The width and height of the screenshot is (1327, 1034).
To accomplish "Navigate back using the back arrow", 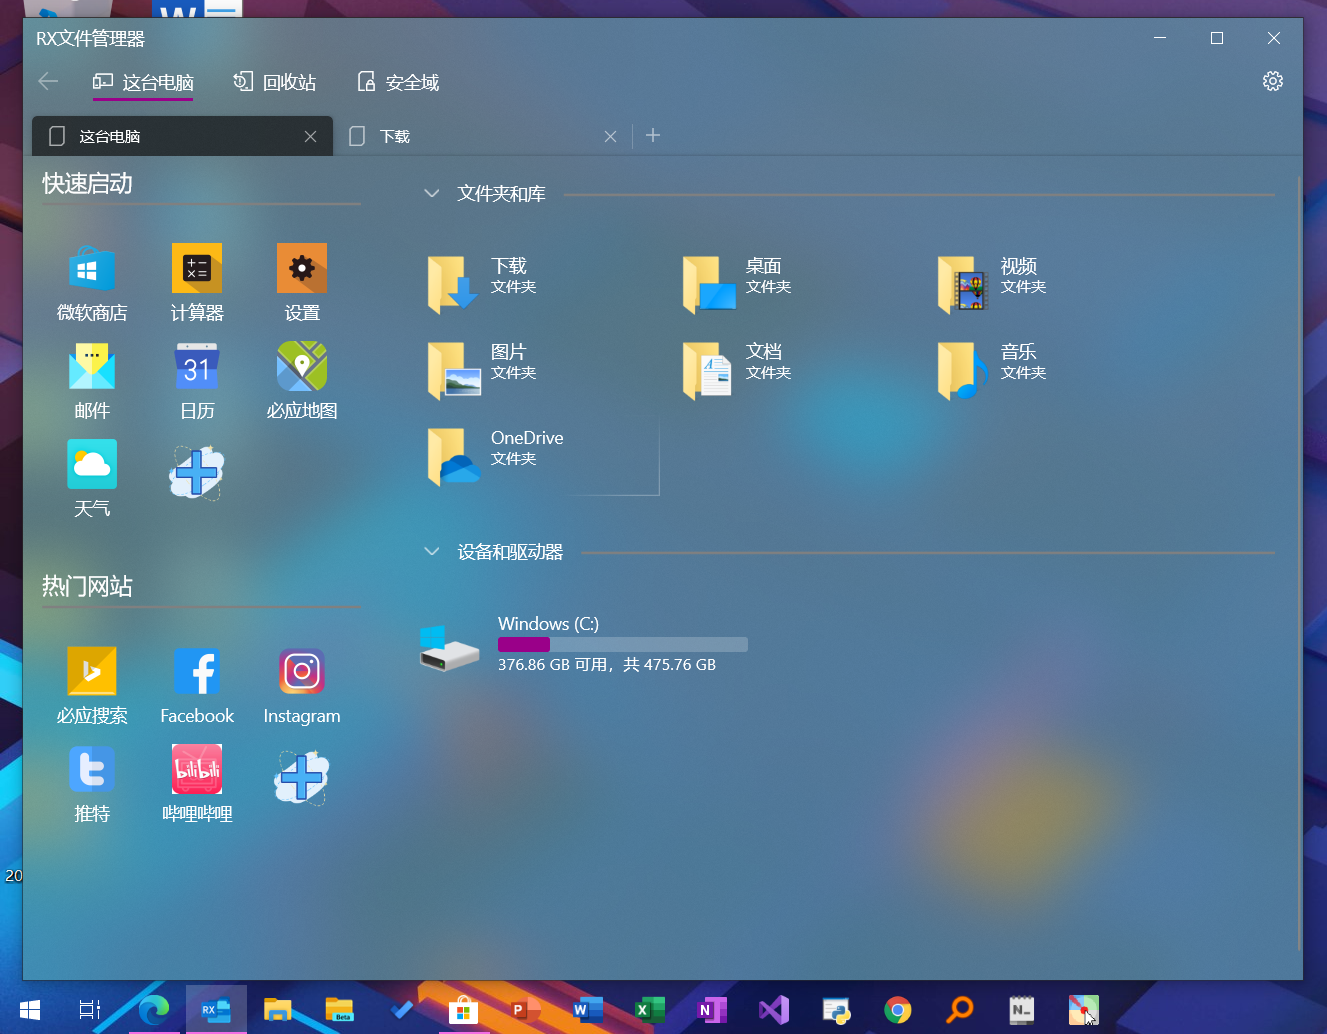I will [48, 81].
